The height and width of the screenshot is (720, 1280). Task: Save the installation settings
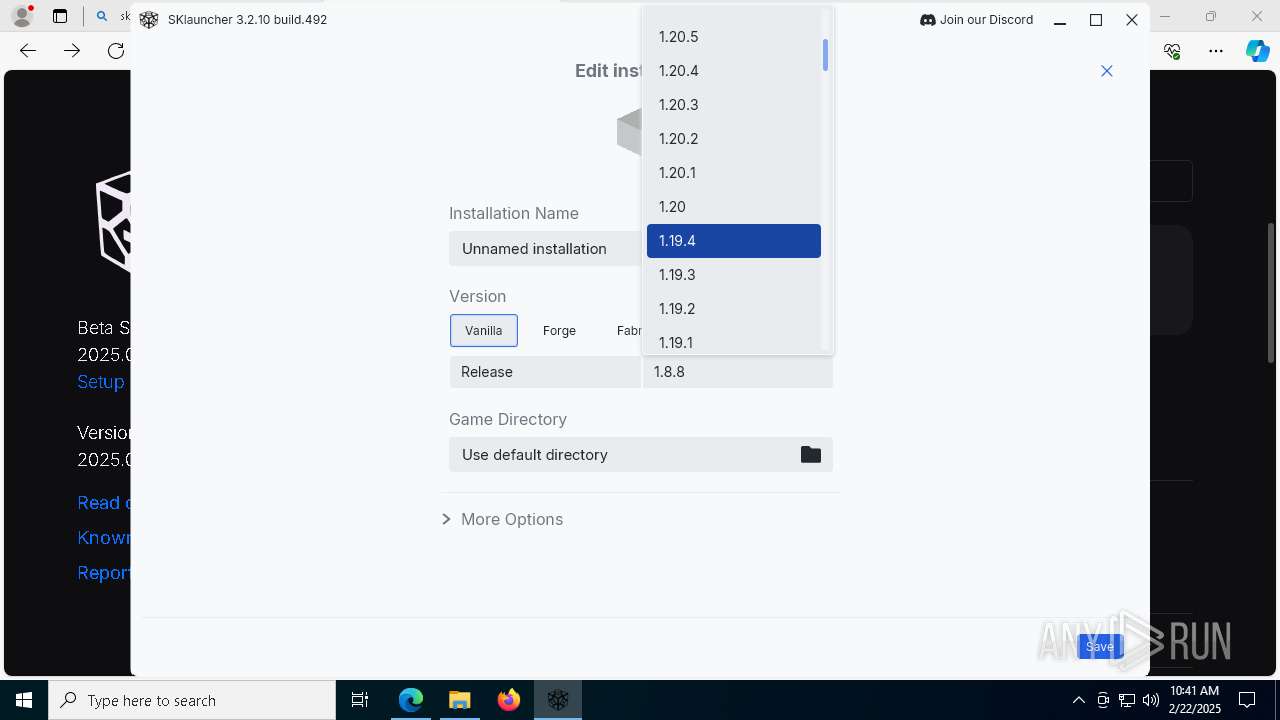tap(1100, 647)
